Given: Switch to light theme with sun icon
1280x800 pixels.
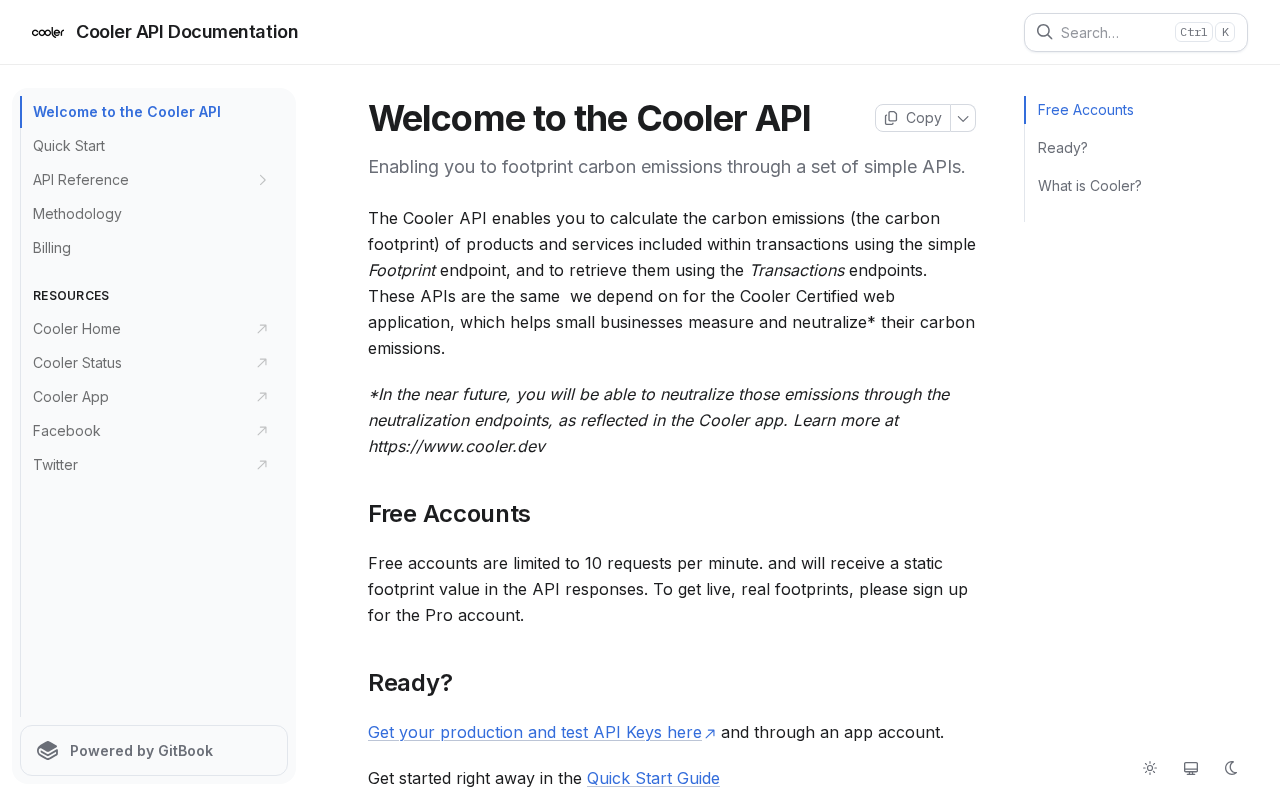Looking at the screenshot, I should pos(1150,768).
